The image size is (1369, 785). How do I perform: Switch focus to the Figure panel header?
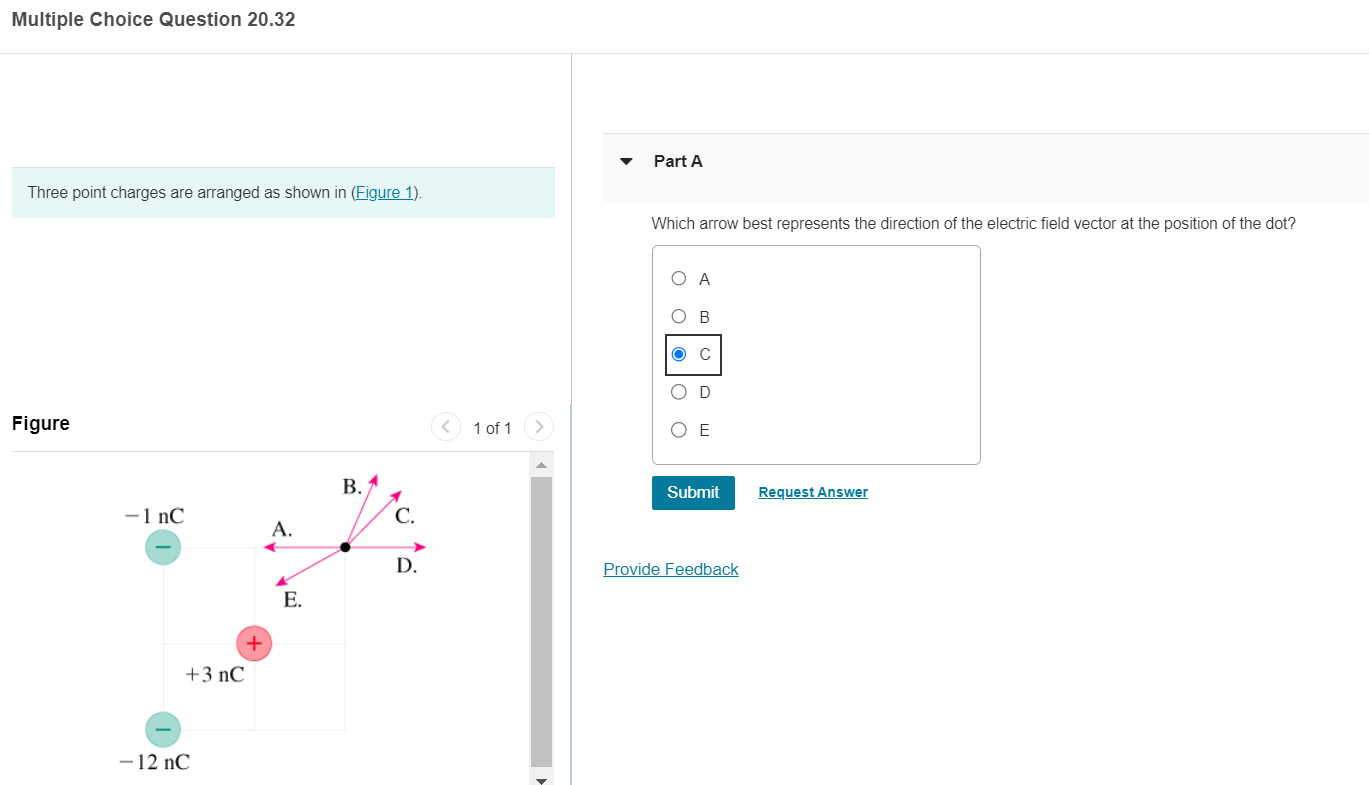point(40,423)
